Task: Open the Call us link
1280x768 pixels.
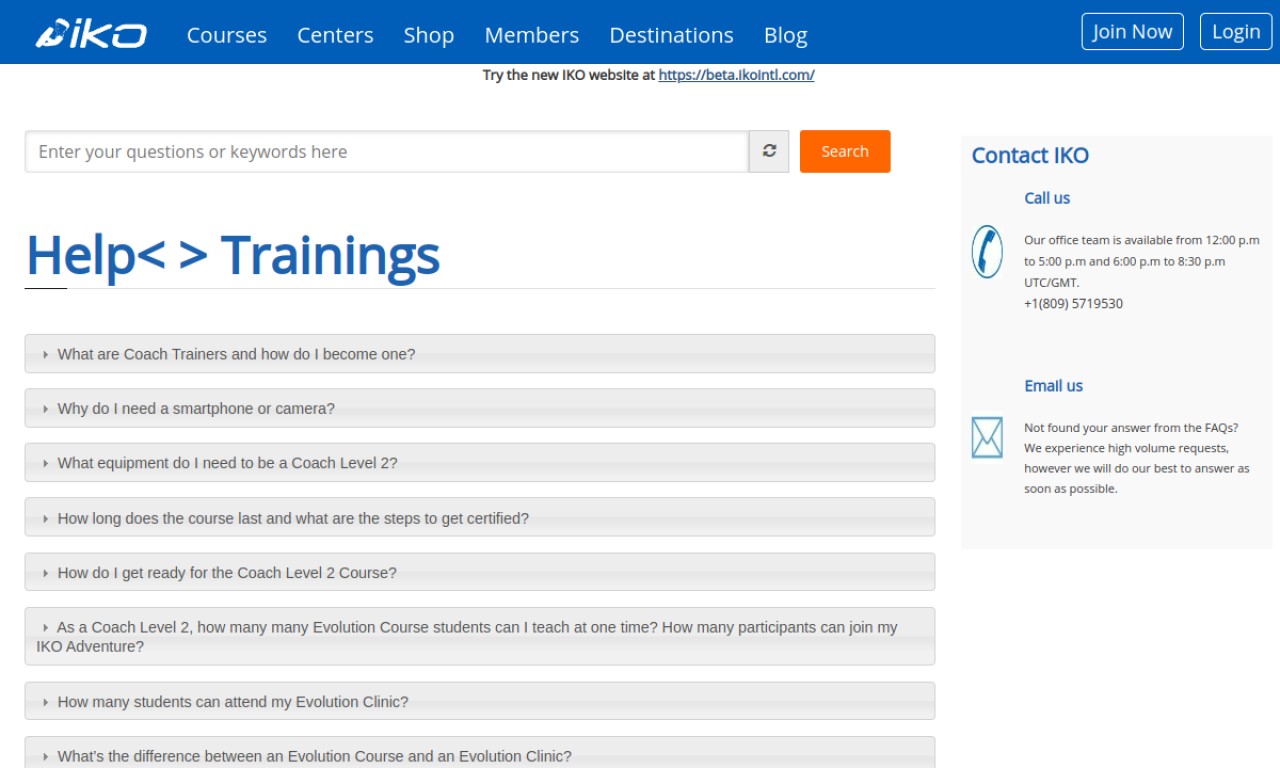Action: 1047,198
